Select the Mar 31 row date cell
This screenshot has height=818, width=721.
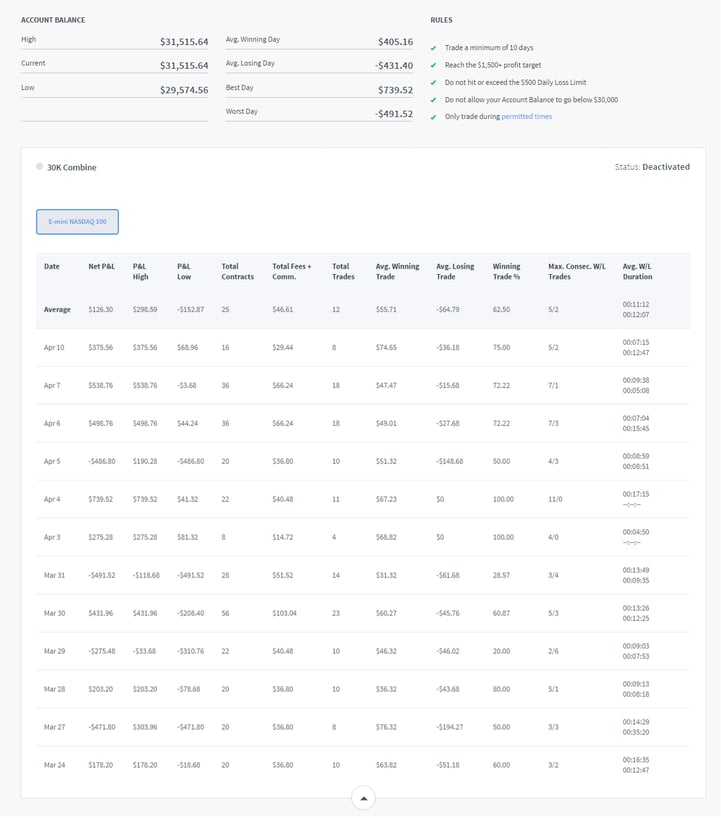54,575
